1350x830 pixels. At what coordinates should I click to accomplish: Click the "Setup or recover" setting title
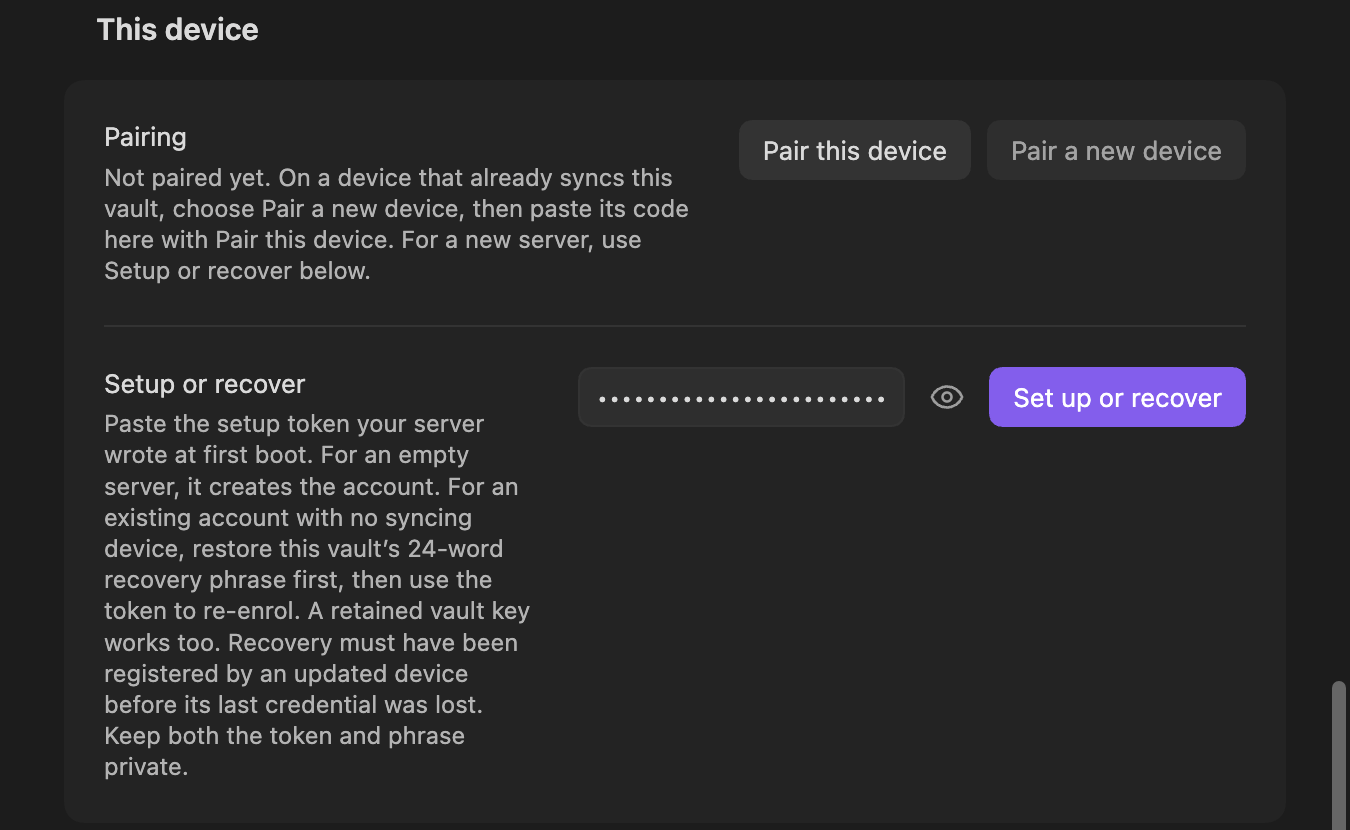205,384
